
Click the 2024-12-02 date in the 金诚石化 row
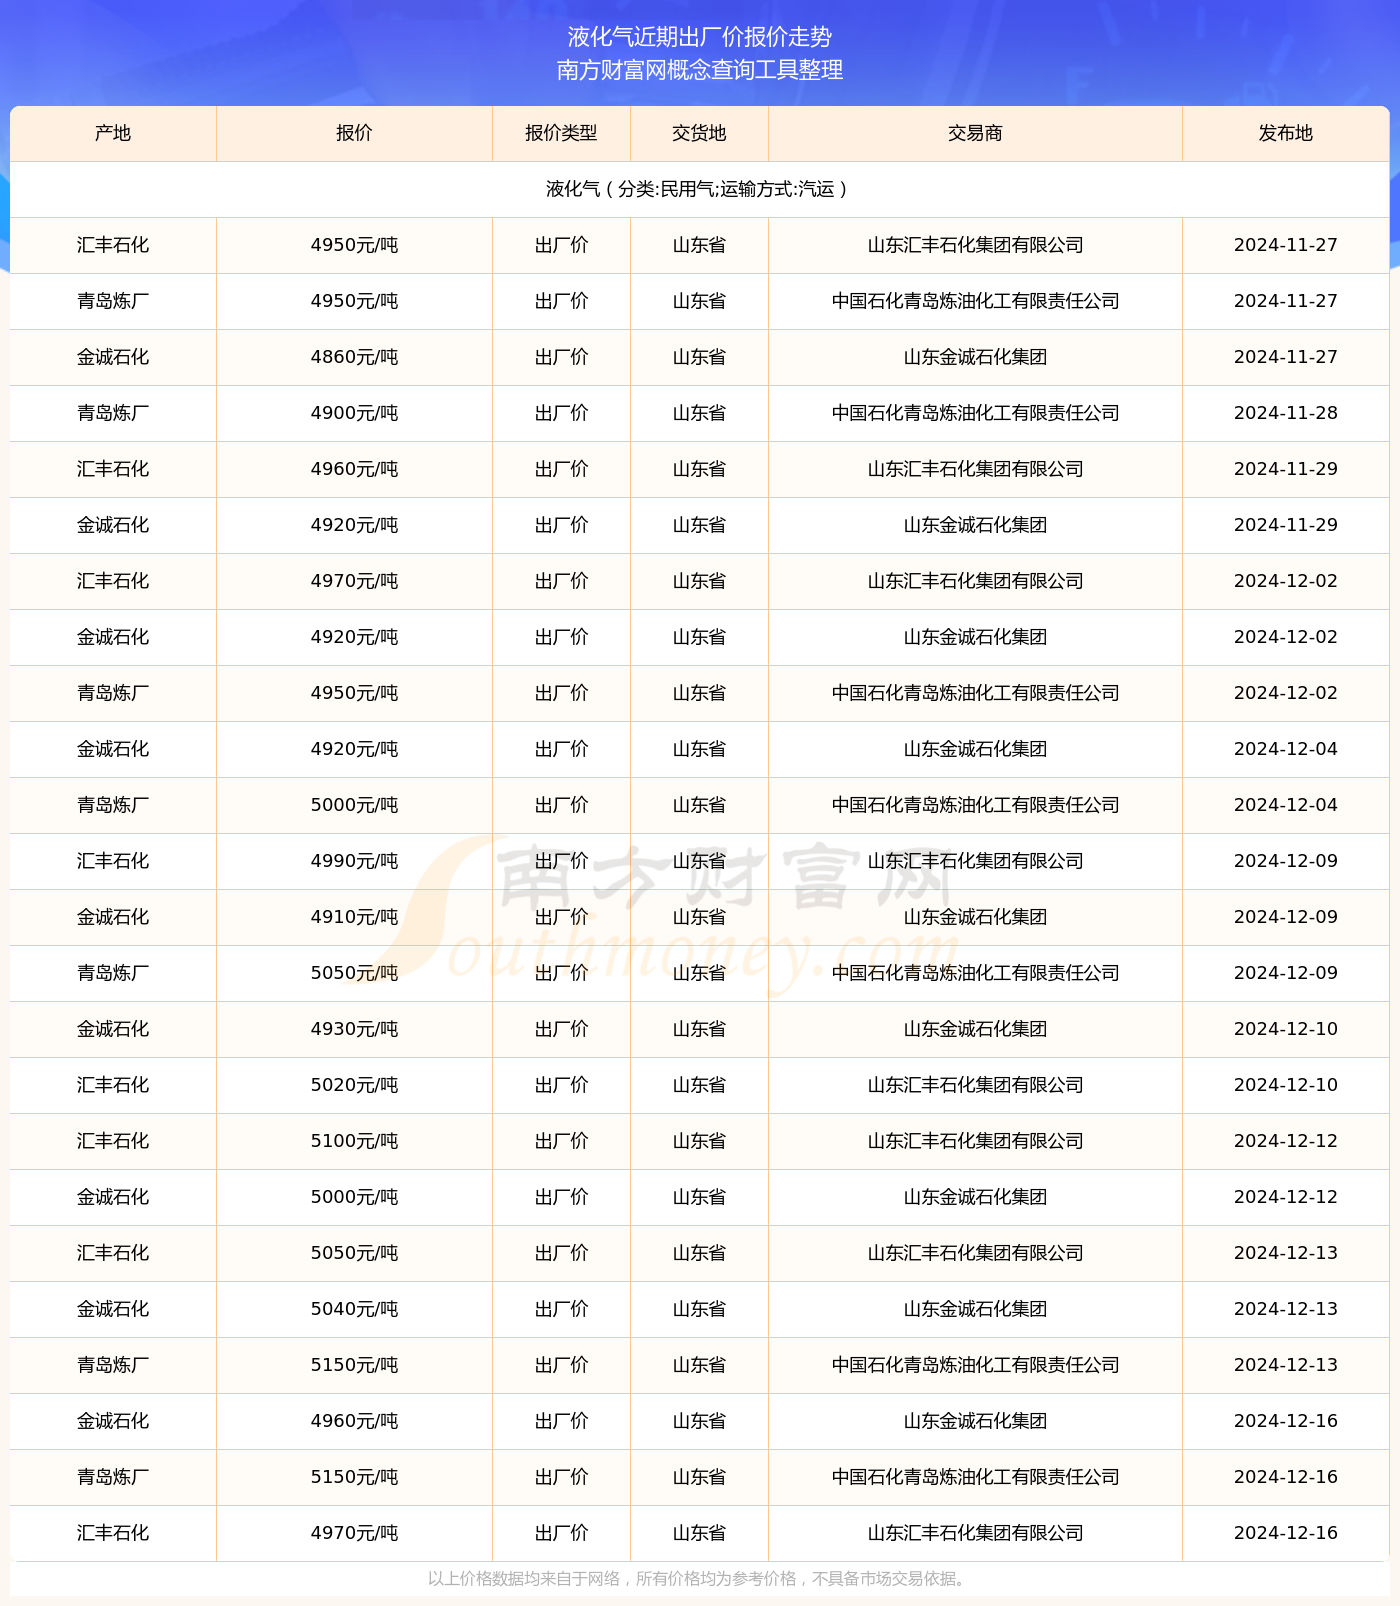coord(1285,637)
